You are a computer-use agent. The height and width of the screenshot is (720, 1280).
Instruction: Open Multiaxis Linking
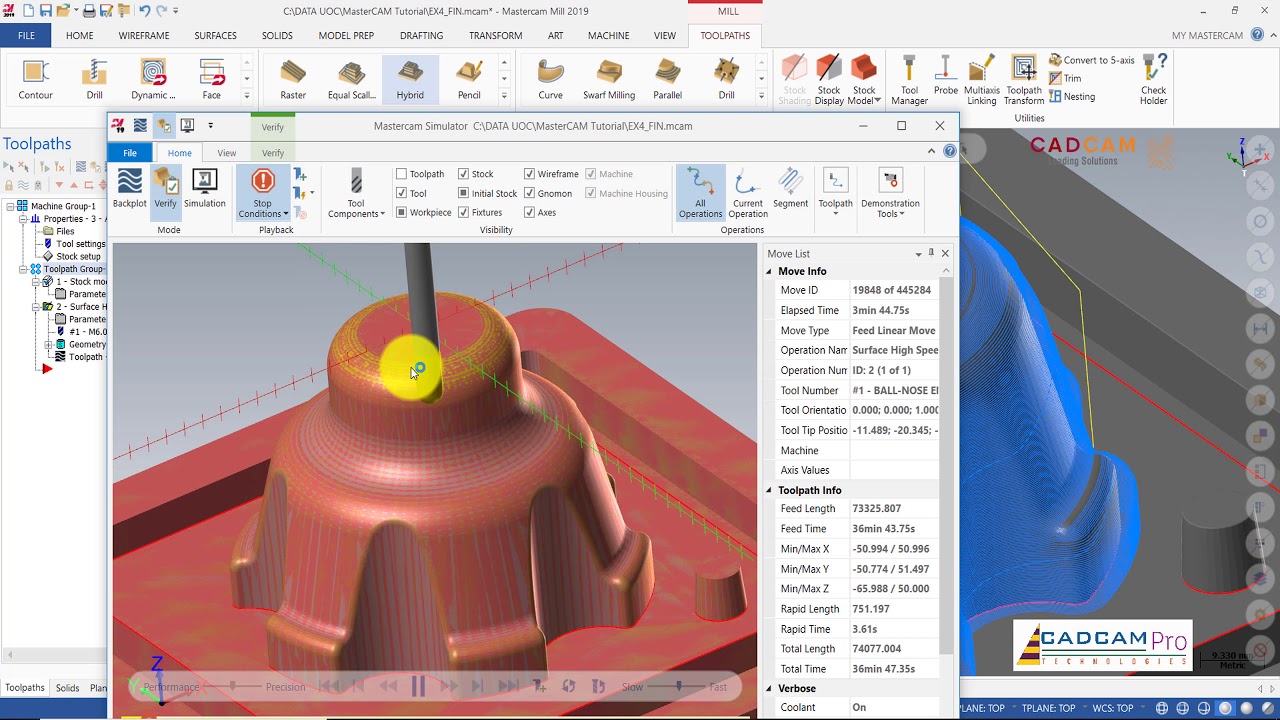[x=982, y=80]
